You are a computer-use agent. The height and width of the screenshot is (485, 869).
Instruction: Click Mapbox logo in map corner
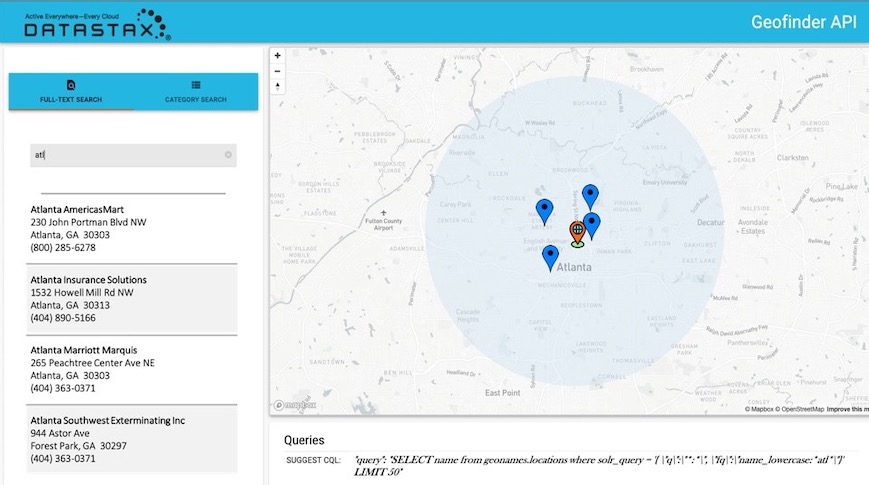[x=296, y=405]
